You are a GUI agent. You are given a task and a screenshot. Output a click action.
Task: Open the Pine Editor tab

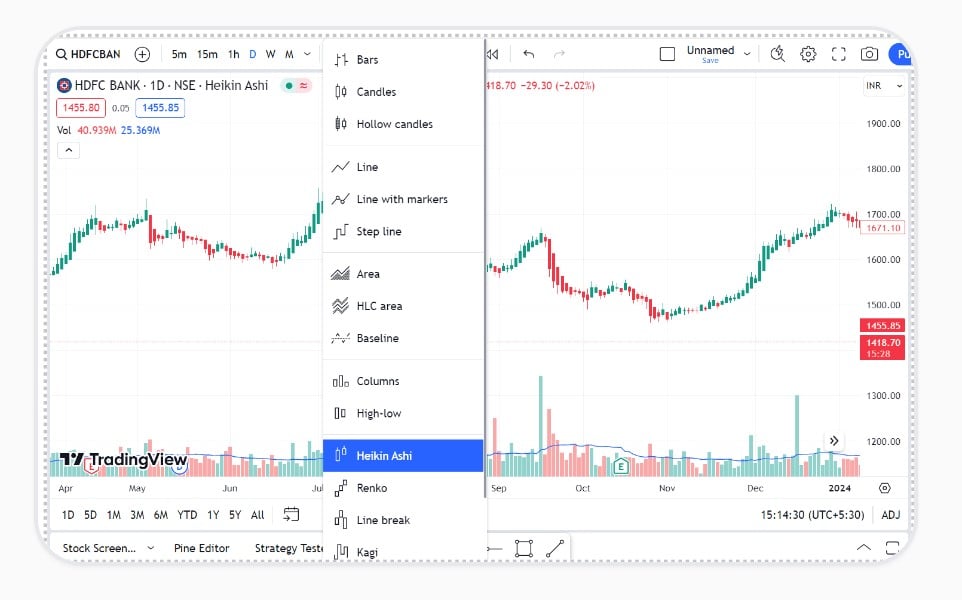coord(201,548)
